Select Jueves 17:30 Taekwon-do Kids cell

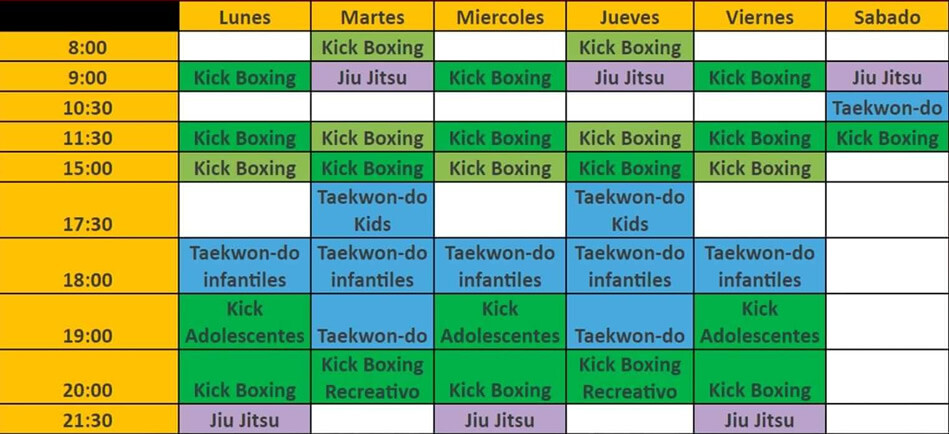point(630,210)
